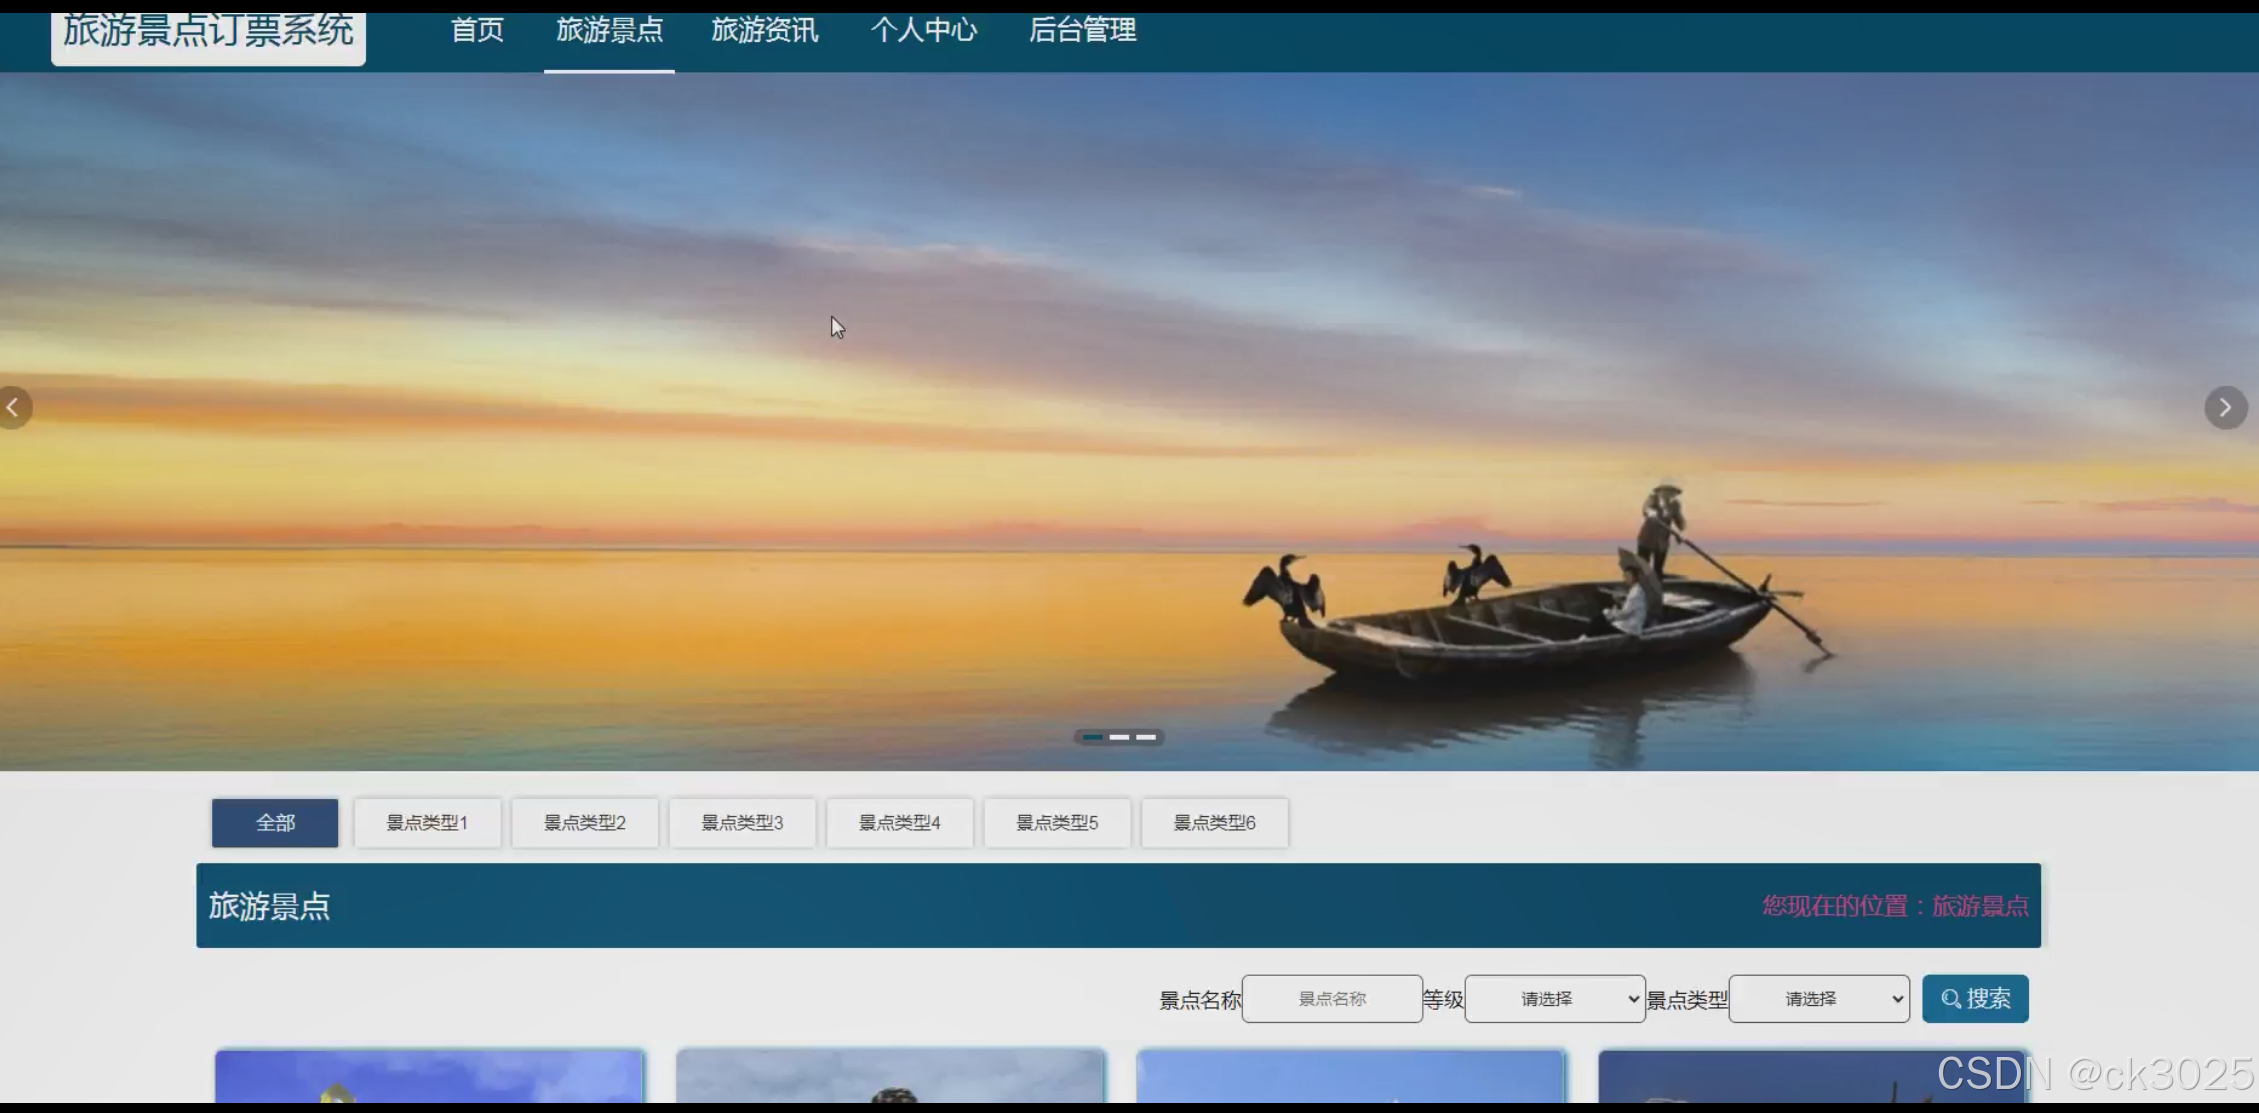Click the 旅游景点订票系统 site logo
2259x1113 pixels.
coord(208,34)
